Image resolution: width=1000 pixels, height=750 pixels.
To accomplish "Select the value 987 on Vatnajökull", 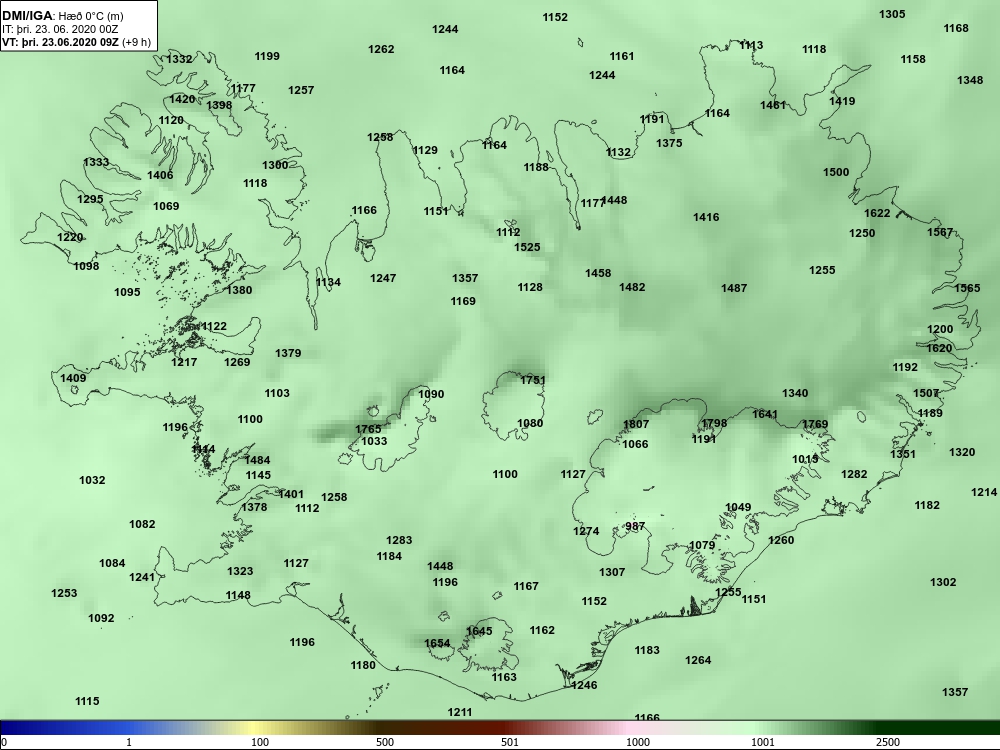I will click(635, 527).
